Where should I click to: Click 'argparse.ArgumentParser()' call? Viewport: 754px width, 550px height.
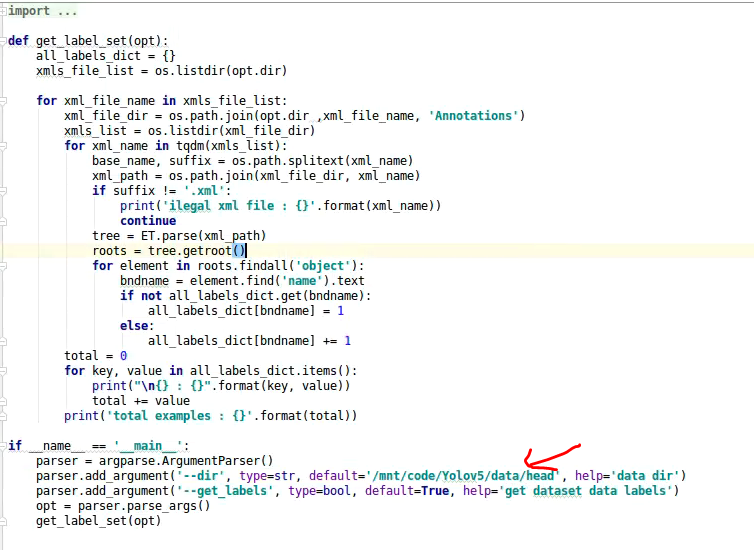point(186,461)
